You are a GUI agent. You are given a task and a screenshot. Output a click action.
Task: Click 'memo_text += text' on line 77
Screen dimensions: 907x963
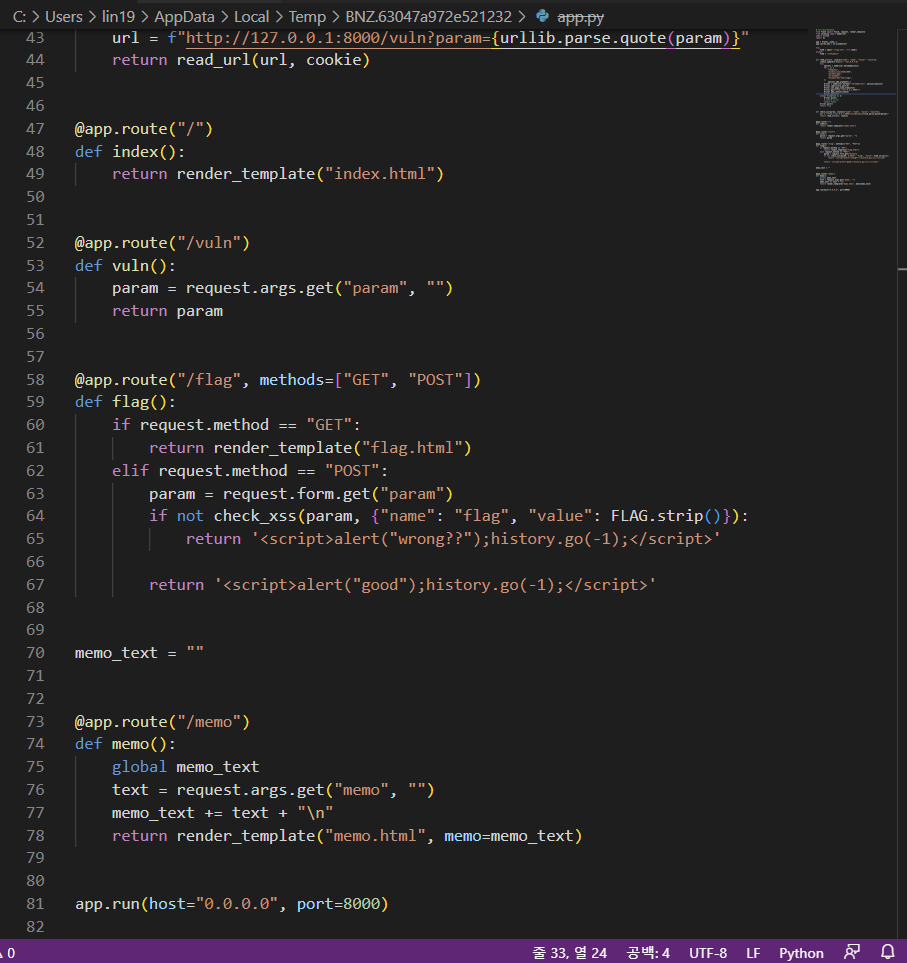190,813
